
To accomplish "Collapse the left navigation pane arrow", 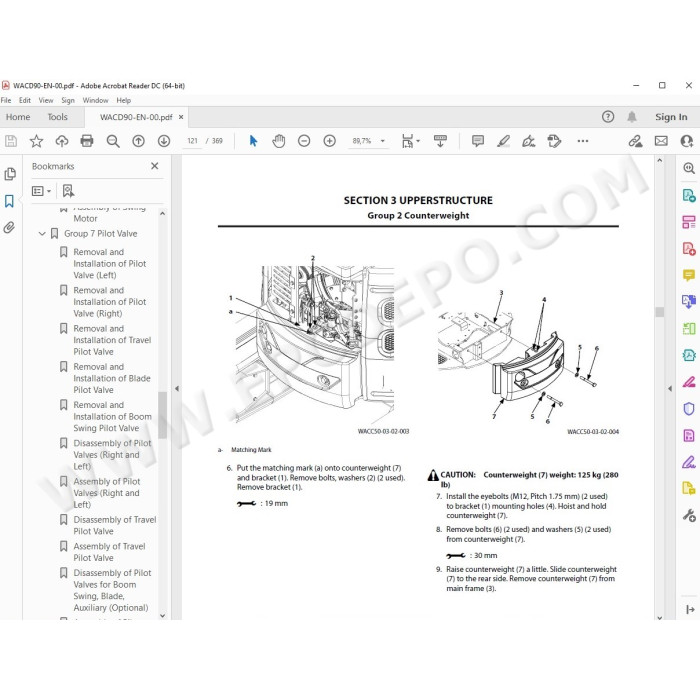I will (x=177, y=389).
